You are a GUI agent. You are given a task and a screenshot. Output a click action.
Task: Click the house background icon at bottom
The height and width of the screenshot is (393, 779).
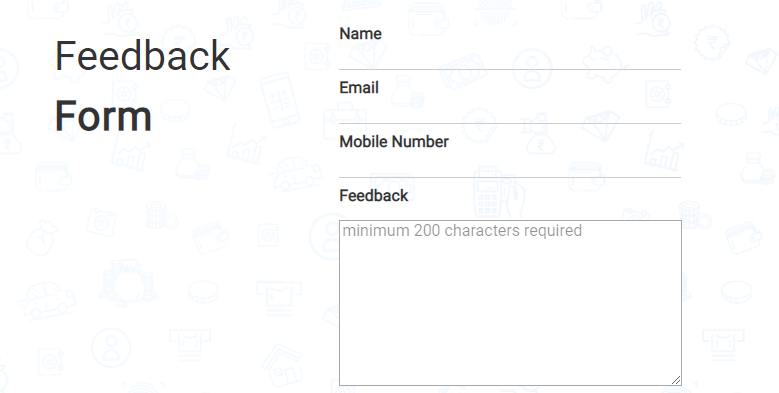pyautogui.click(x=282, y=365)
